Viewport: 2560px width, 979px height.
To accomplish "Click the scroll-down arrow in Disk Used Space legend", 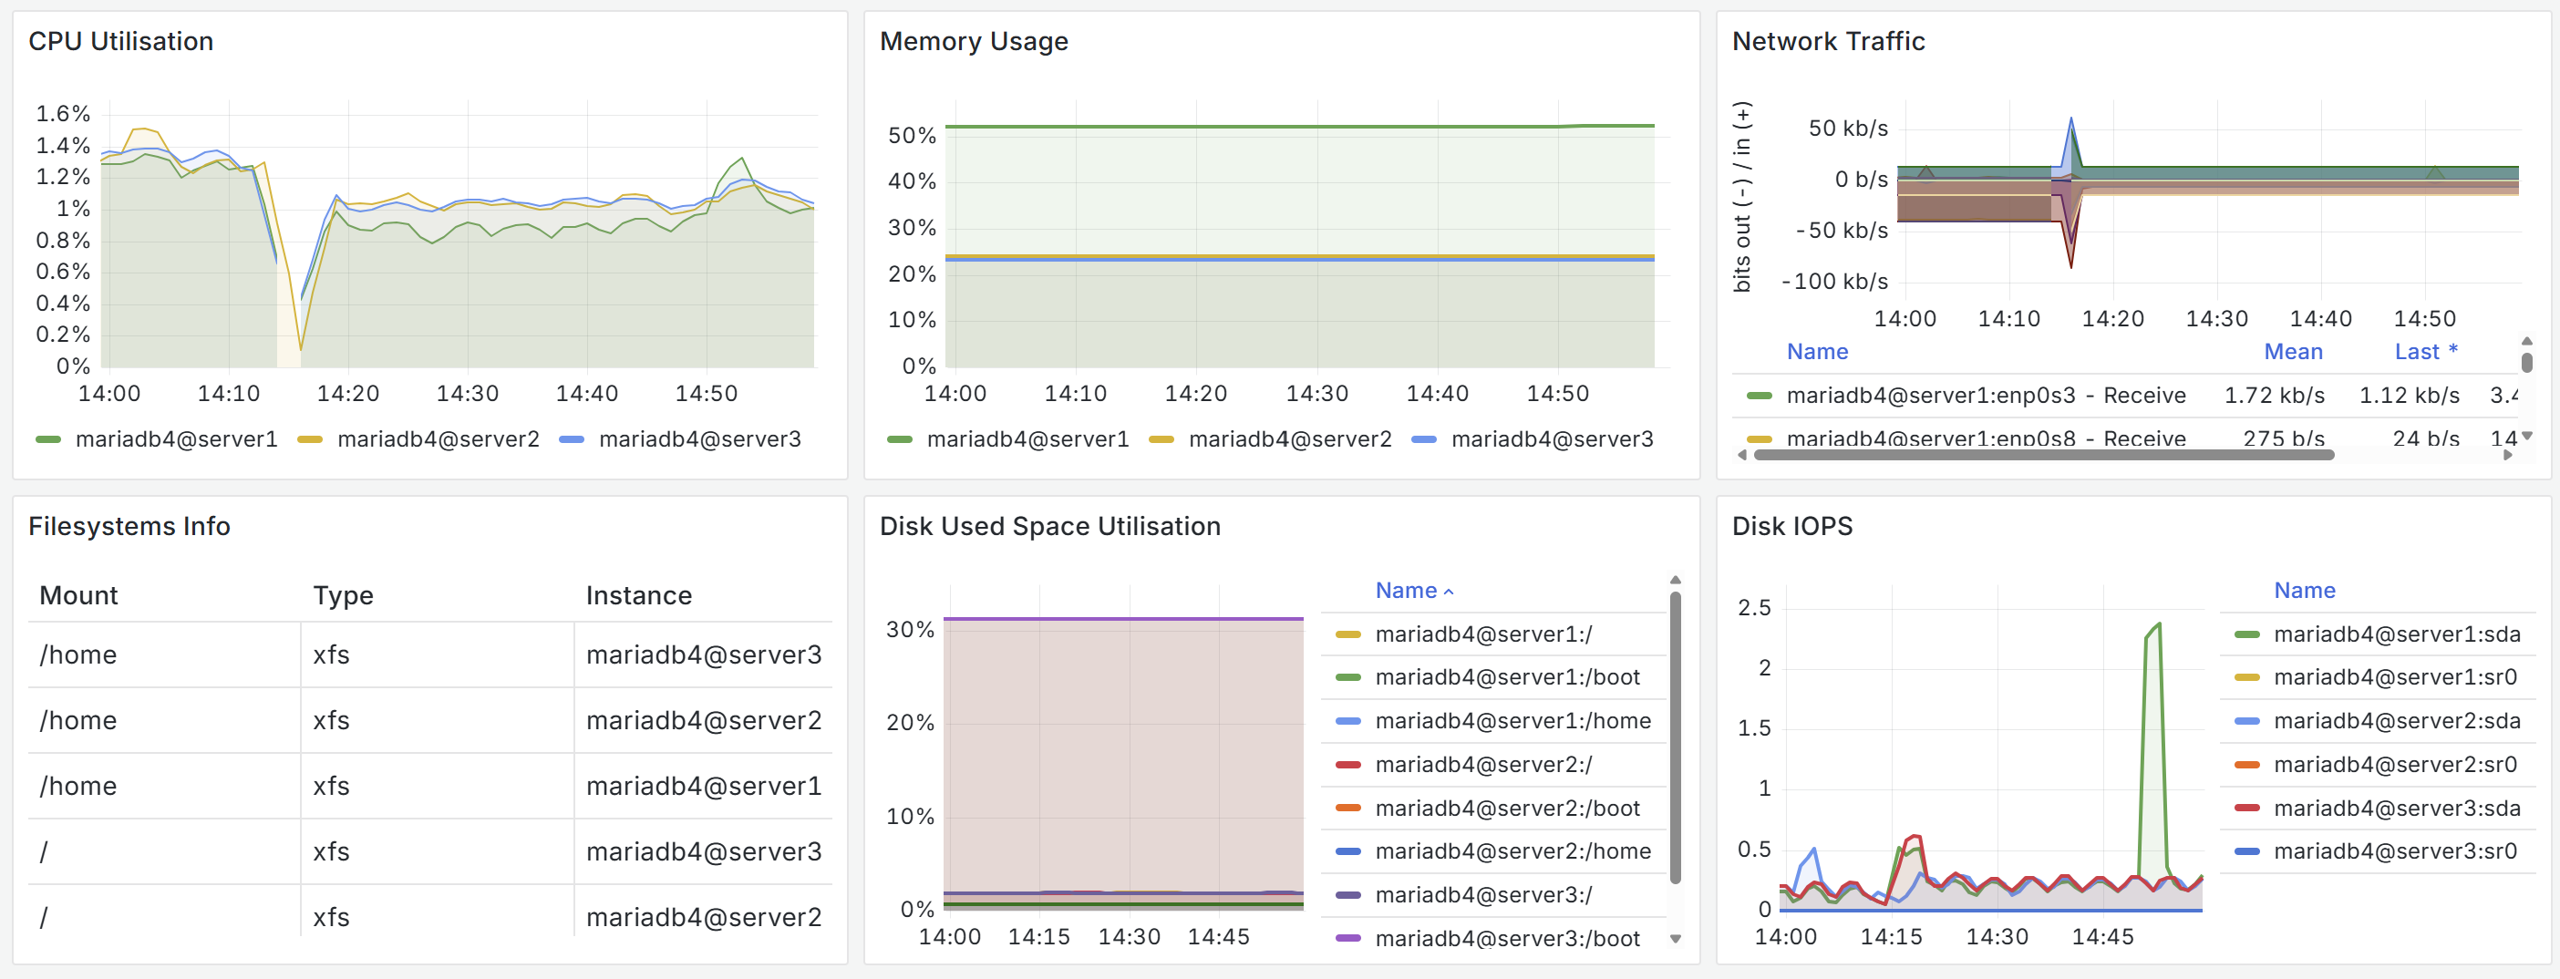I will tap(1676, 939).
